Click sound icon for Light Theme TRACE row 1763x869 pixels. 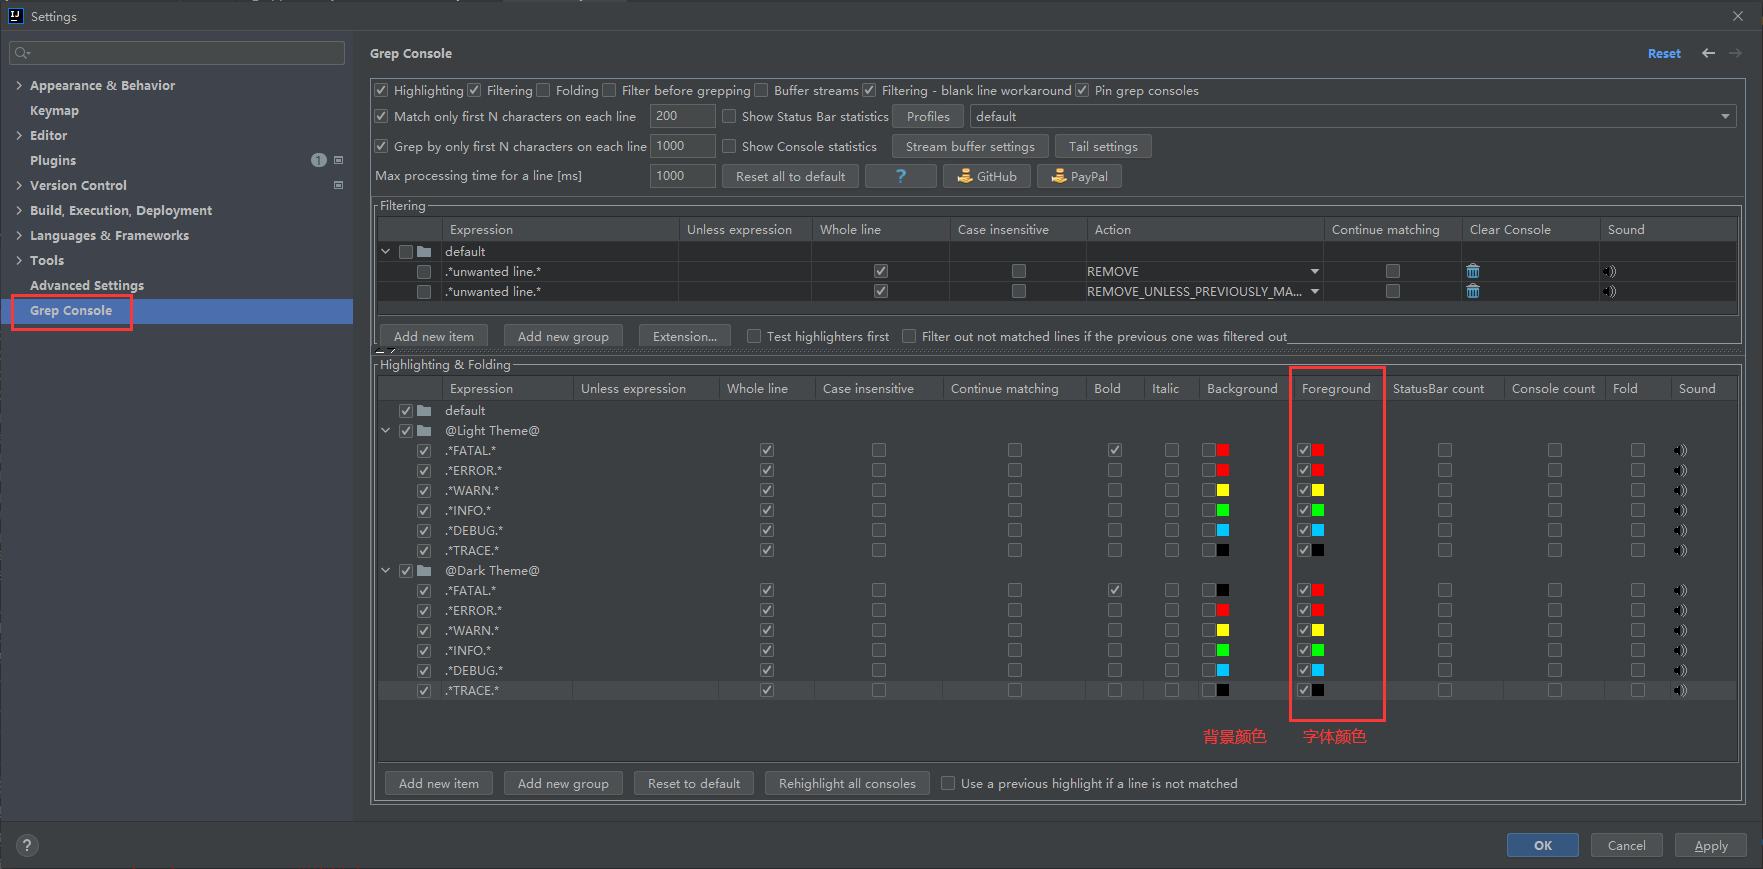click(x=1680, y=551)
